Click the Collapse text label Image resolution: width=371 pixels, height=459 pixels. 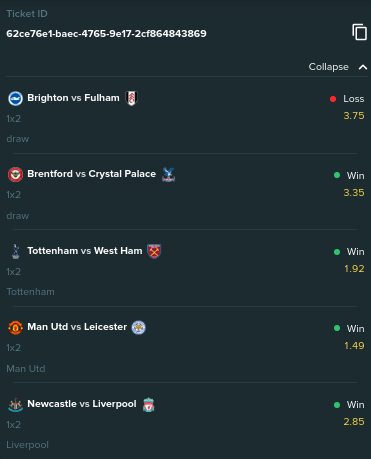point(328,67)
